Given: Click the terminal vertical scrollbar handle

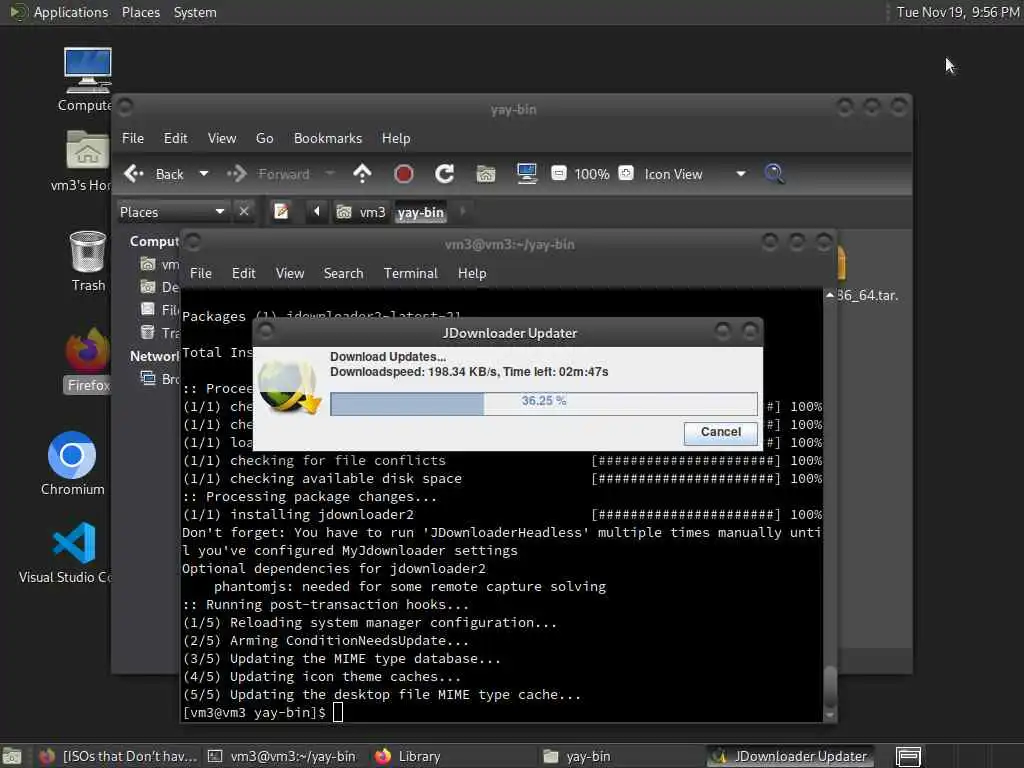Looking at the screenshot, I should click(830, 687).
